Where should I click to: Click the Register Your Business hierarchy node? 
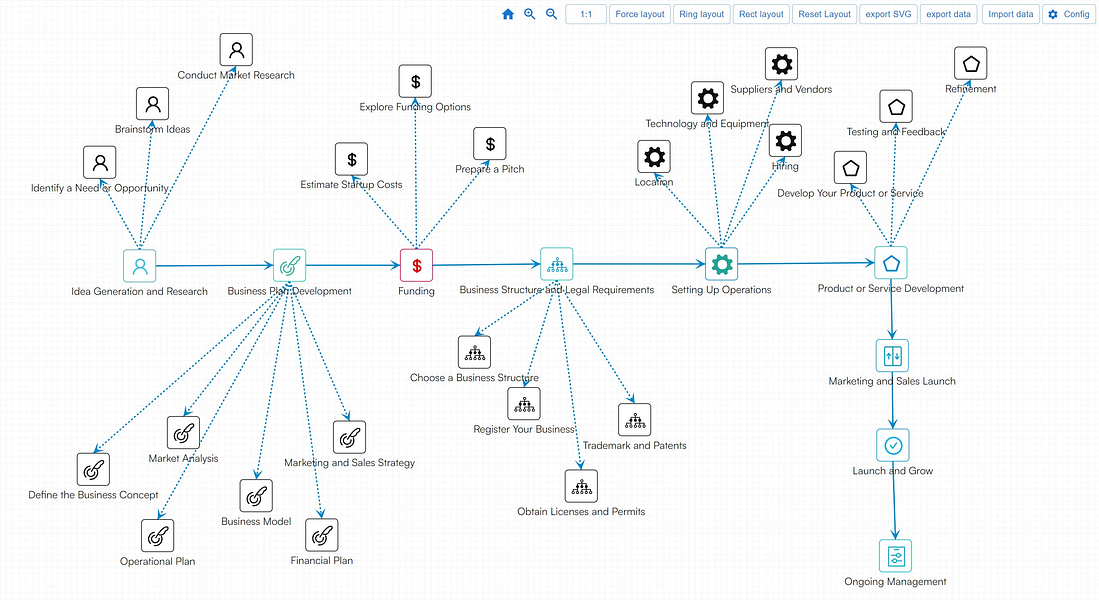(x=524, y=403)
